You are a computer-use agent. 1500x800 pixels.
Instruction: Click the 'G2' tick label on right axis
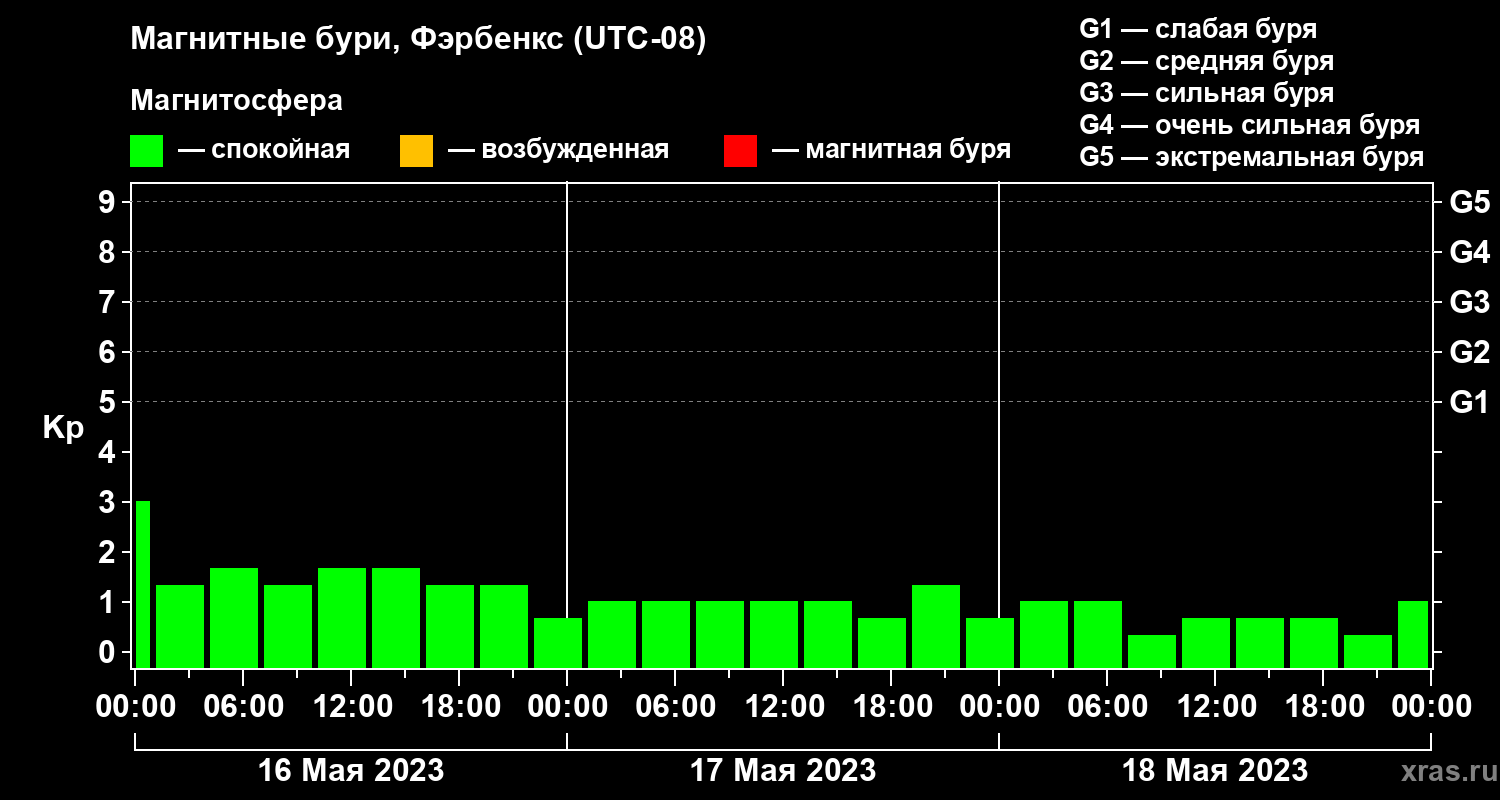click(1469, 352)
